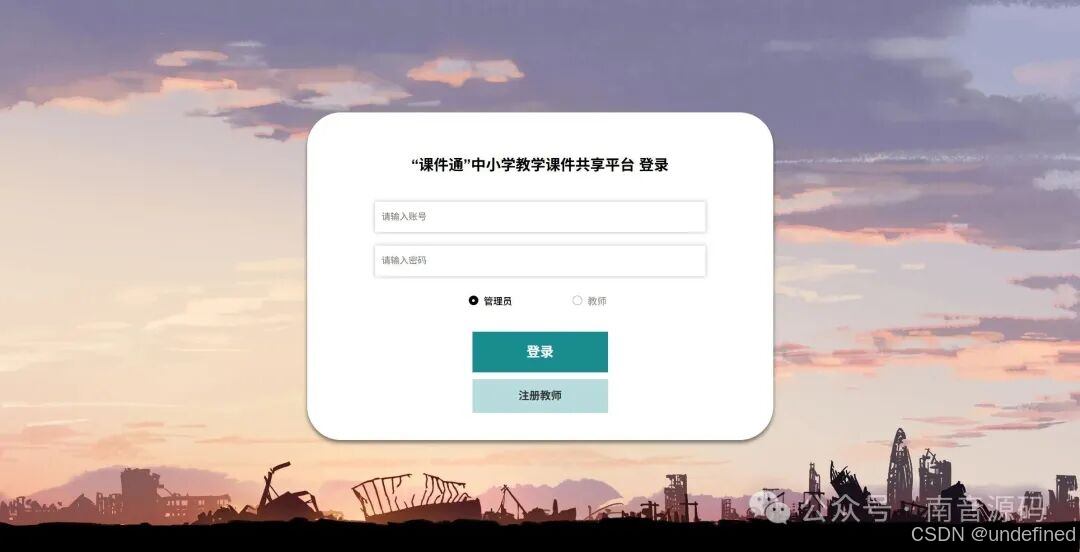This screenshot has width=1080, height=552.
Task: Click the 南音源码 watermark text
Action: (984, 508)
